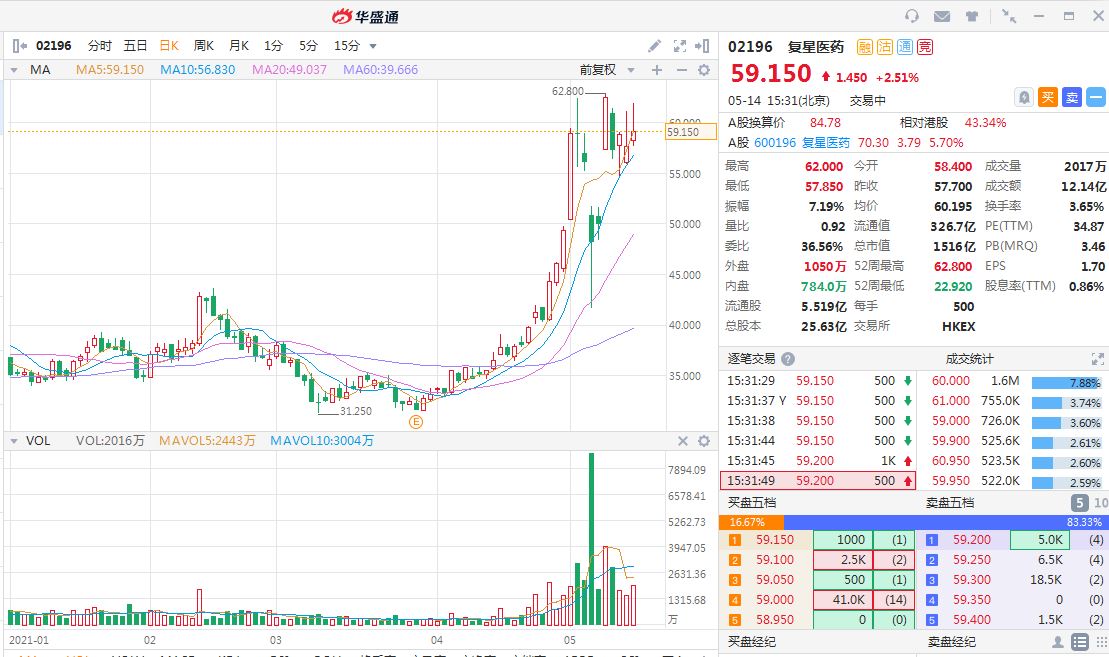Viewport: 1109px width, 657px height.
Task: Open the skin theme shirt icon
Action: pyautogui.click(x=972, y=16)
